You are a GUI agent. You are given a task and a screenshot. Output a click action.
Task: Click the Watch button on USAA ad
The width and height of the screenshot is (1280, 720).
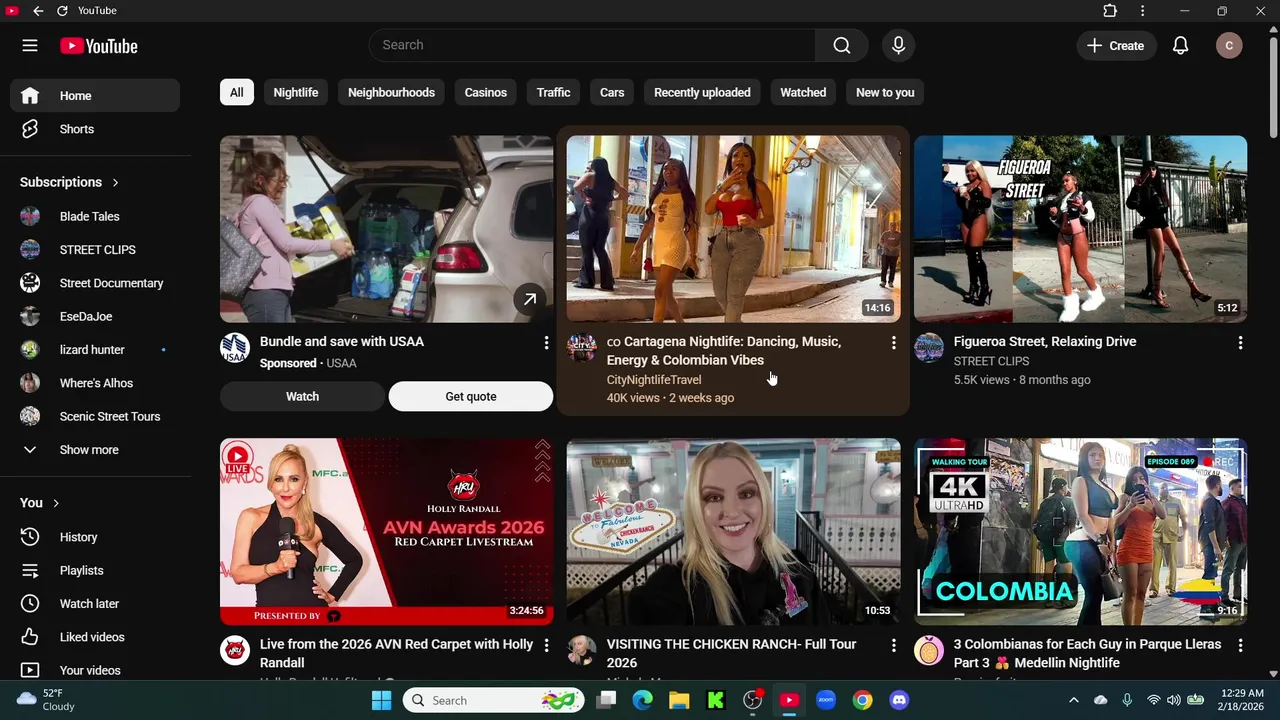302,397
